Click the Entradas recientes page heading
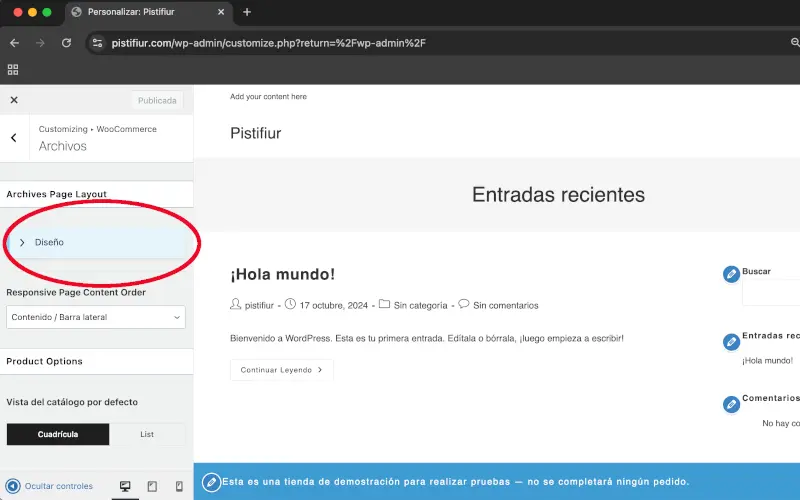 558,194
